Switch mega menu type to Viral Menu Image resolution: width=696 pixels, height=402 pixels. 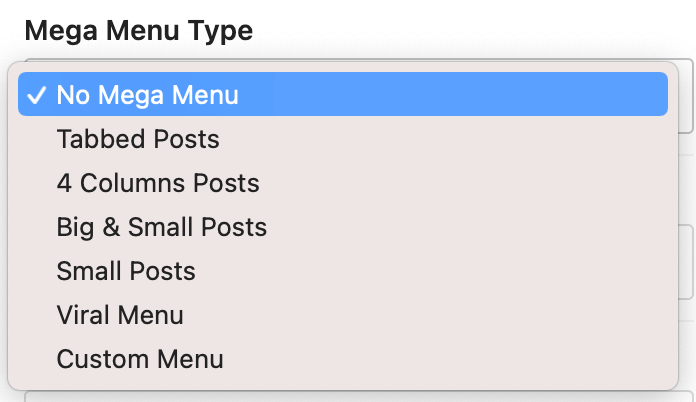coord(120,315)
